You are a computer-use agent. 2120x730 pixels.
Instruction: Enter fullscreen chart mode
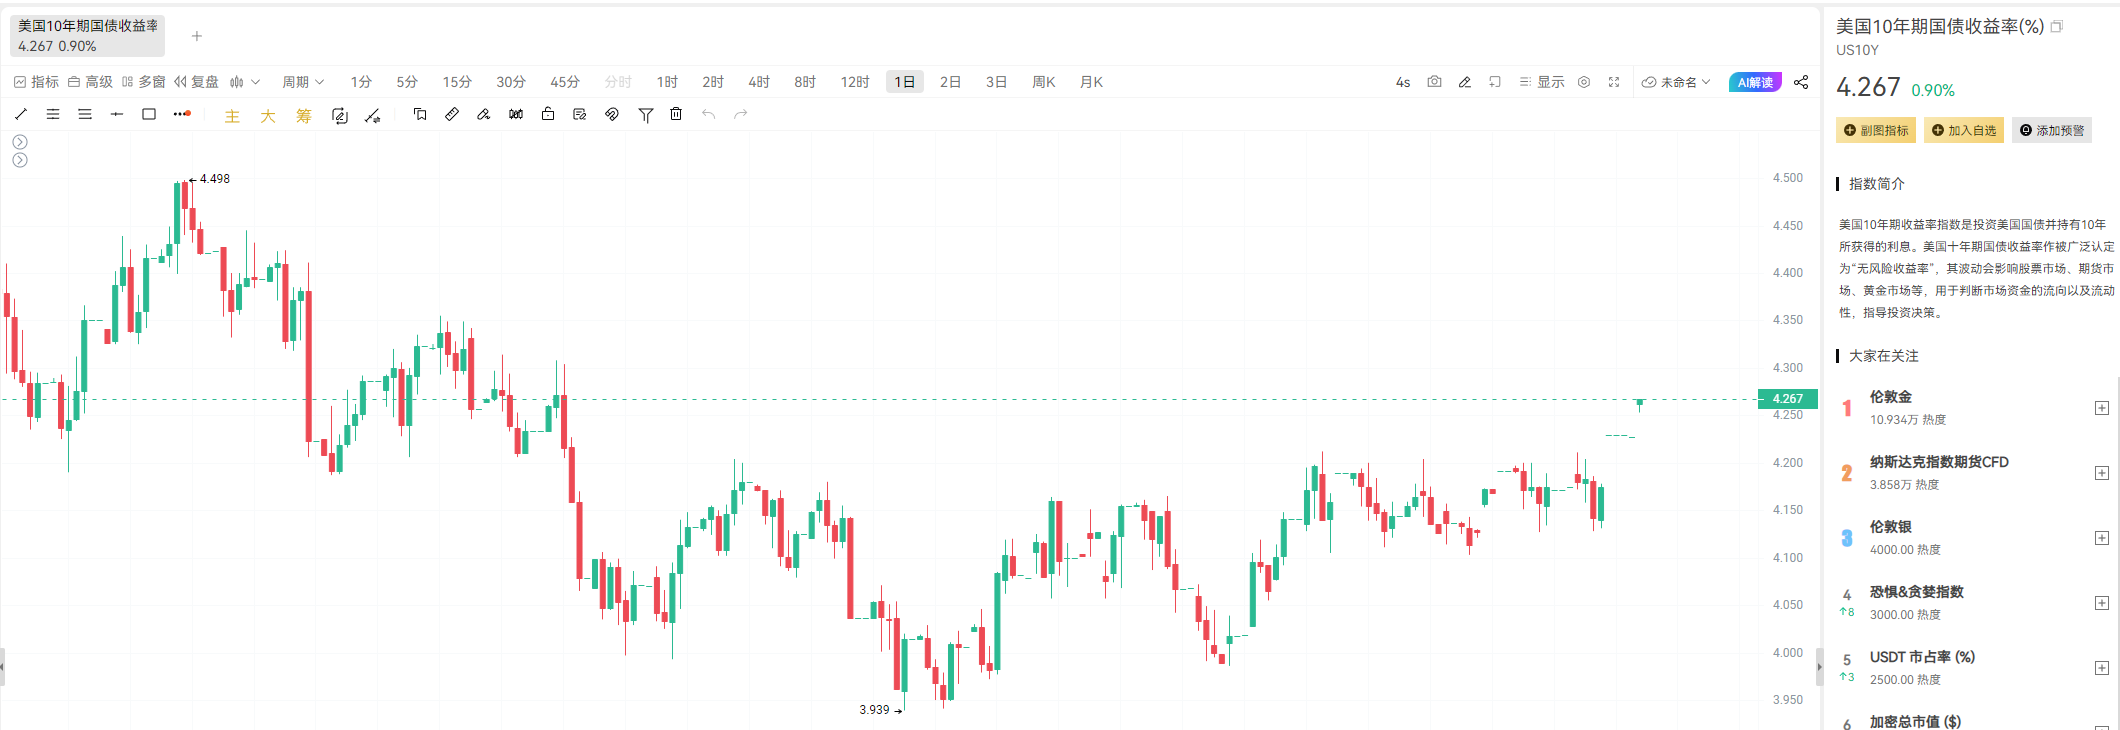[x=1614, y=82]
